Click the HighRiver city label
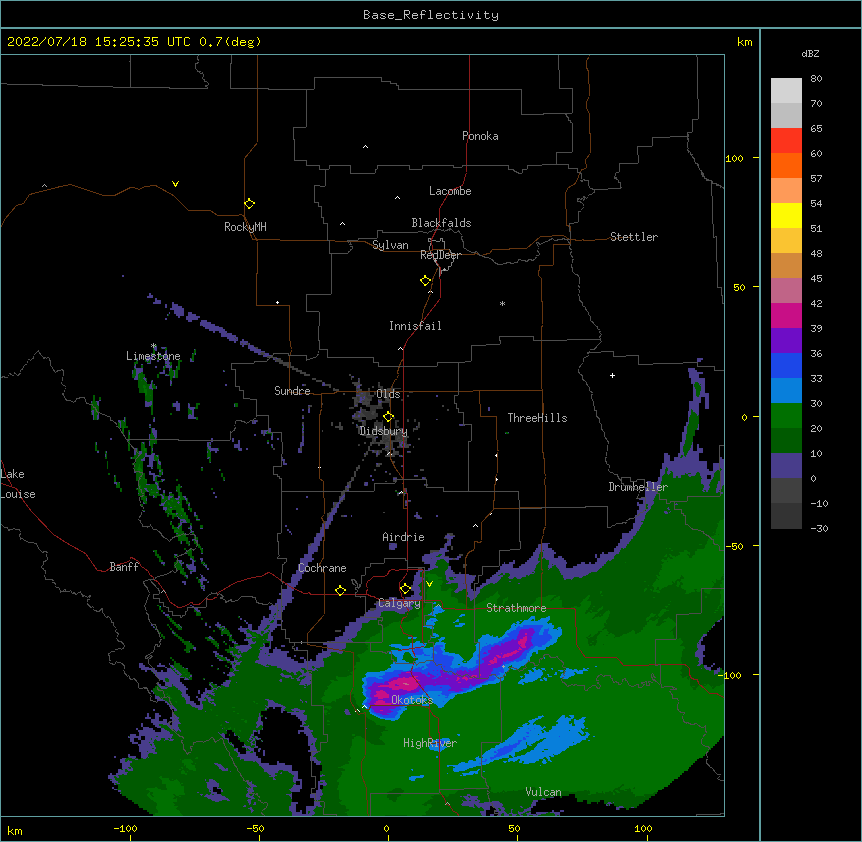Image resolution: width=862 pixels, height=842 pixels. pyautogui.click(x=430, y=743)
